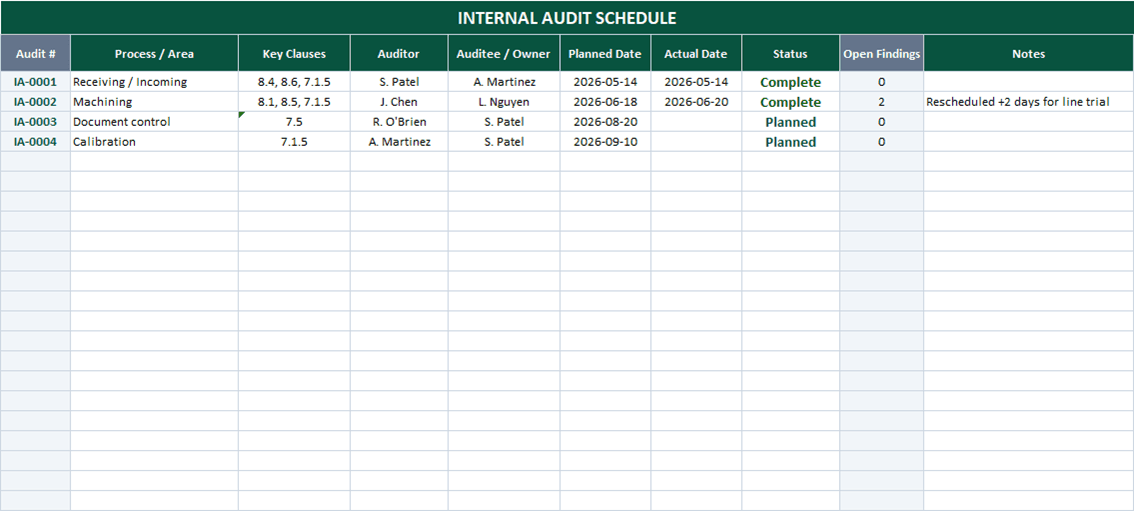
Task: Select auditee S. Patel in Calibration row
Action: [x=504, y=142]
